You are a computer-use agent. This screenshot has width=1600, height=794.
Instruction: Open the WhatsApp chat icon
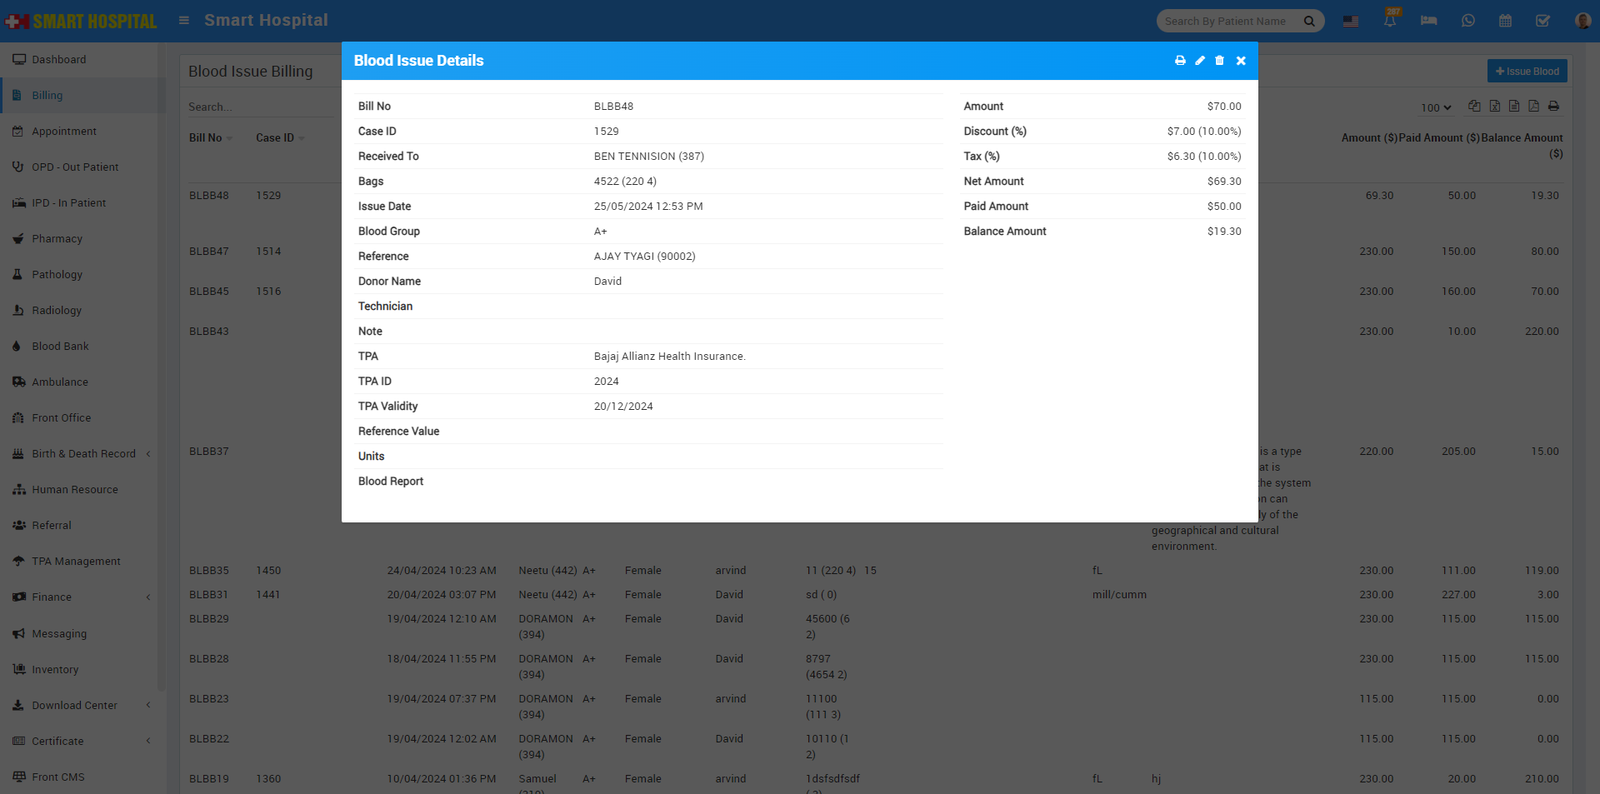[x=1468, y=21]
